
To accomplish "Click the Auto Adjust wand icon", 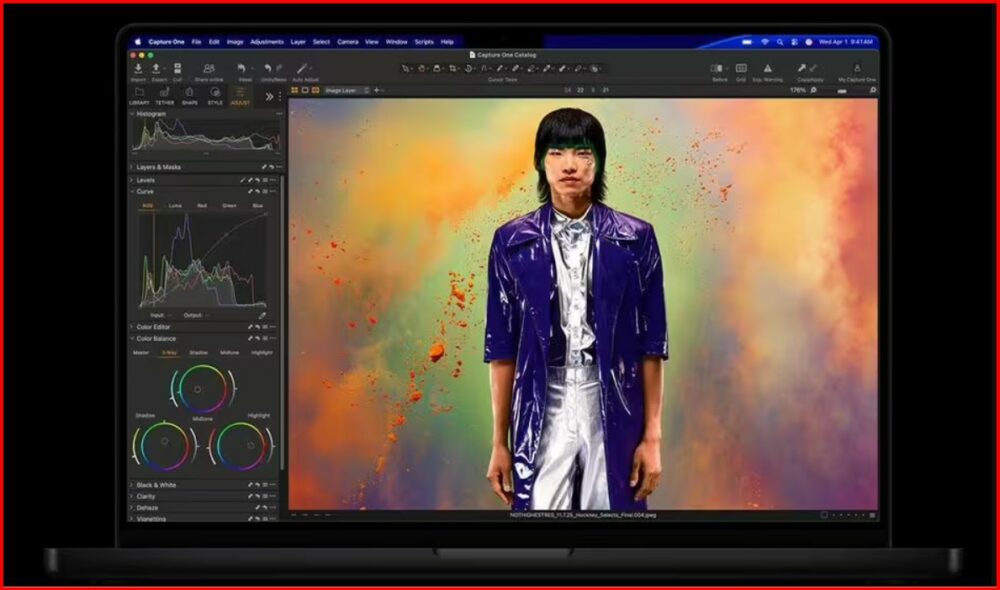I will click(x=302, y=68).
